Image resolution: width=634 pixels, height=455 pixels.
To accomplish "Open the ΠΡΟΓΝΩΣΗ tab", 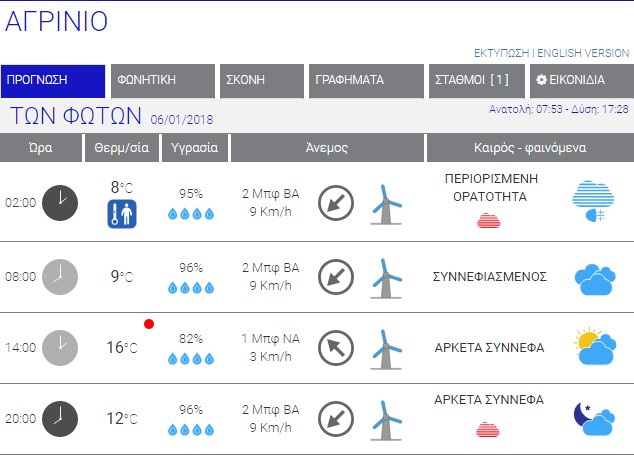I will coord(53,81).
